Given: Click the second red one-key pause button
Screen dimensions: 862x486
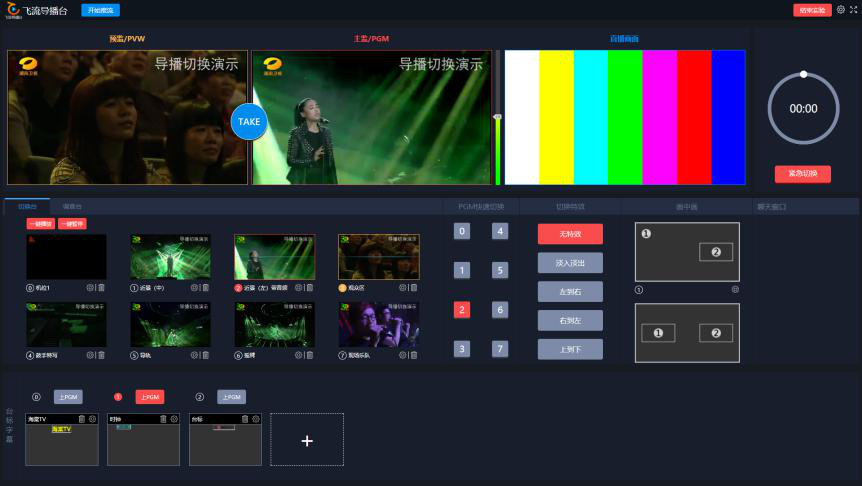Looking at the screenshot, I should click(72, 224).
